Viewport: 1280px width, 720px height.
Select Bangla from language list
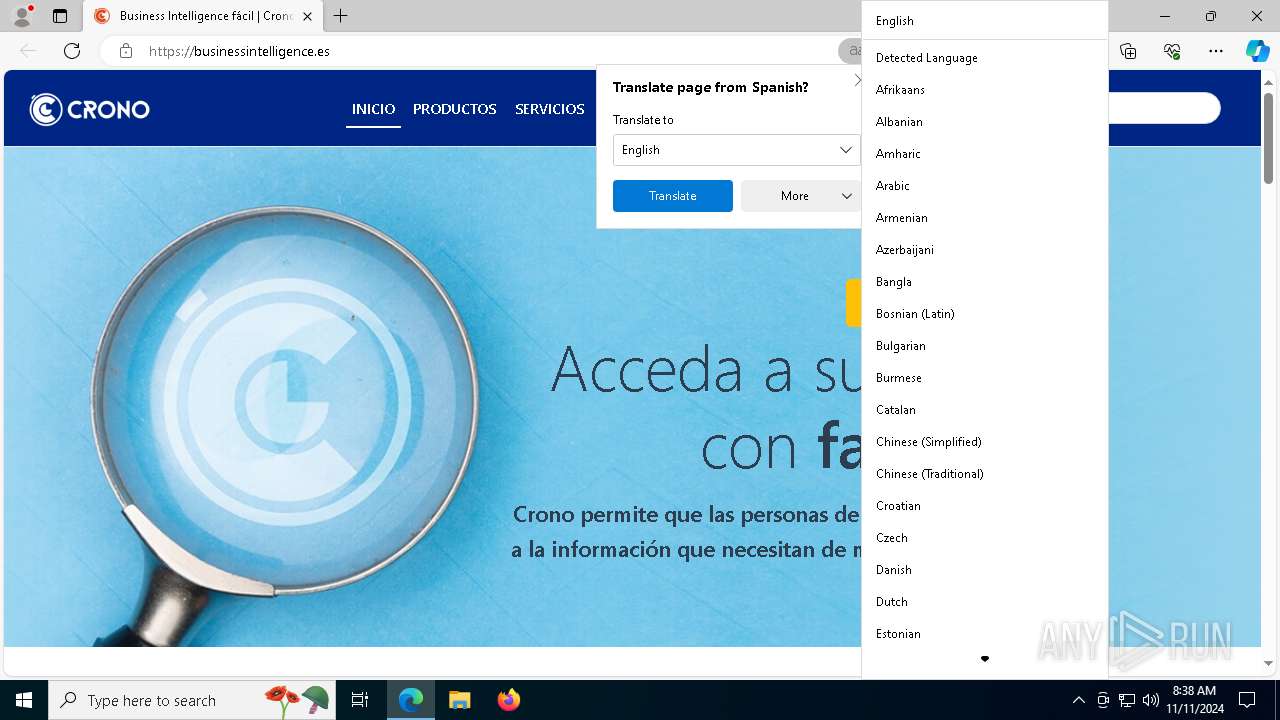point(985,282)
